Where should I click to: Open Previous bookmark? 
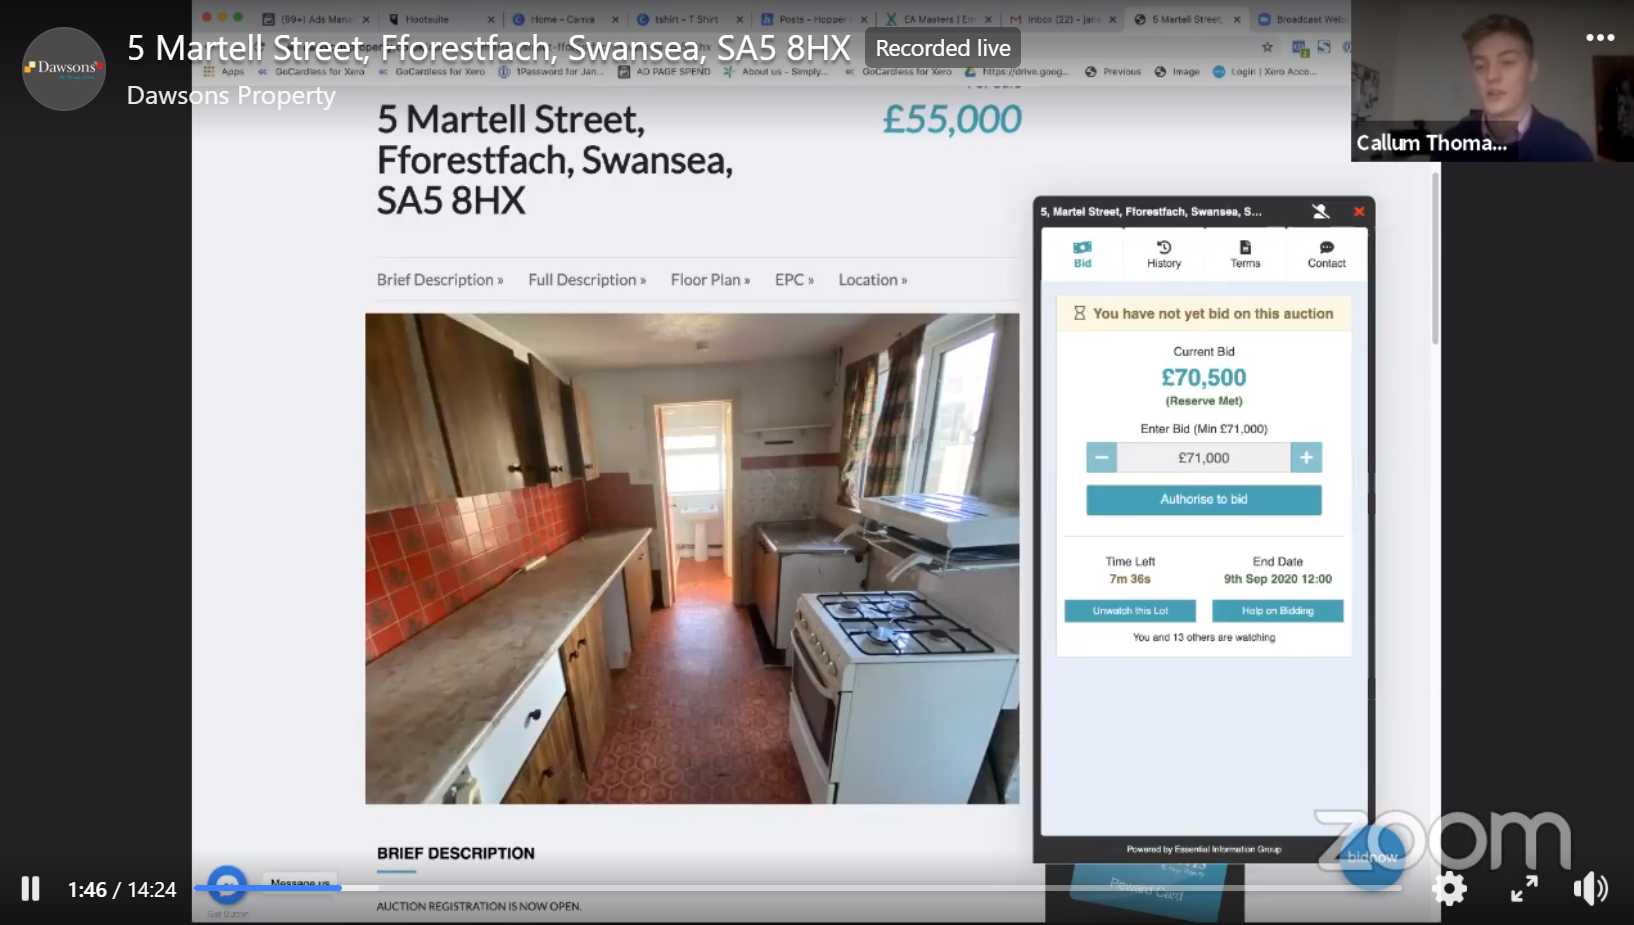1113,71
